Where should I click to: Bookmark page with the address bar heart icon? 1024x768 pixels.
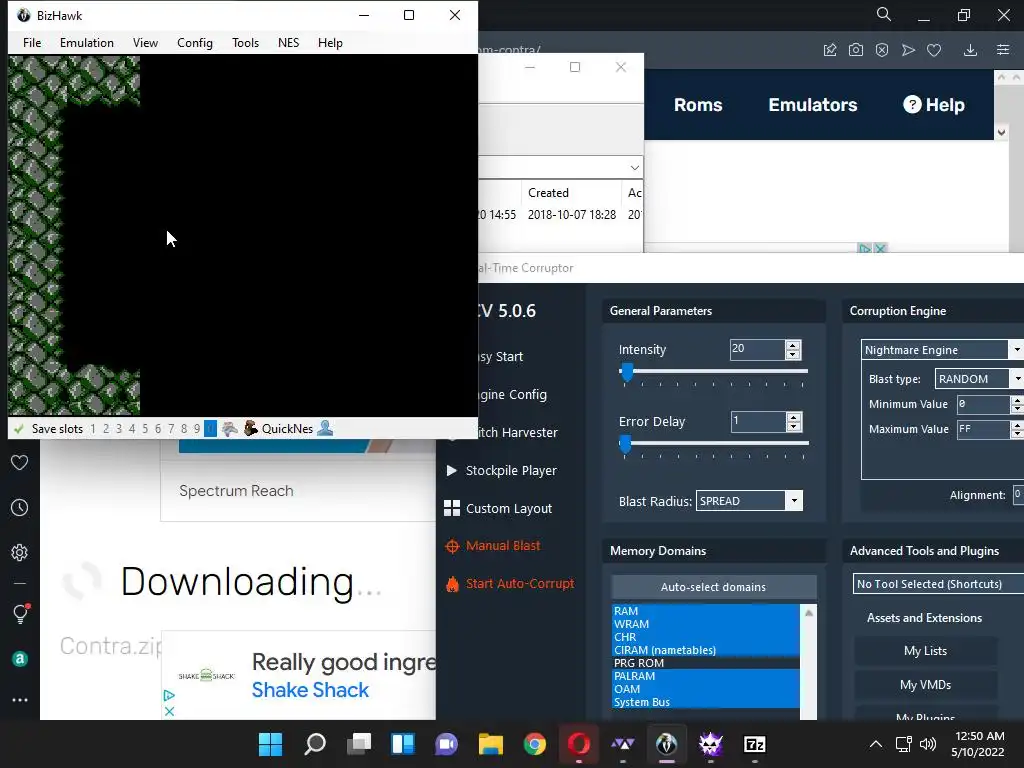click(x=934, y=50)
